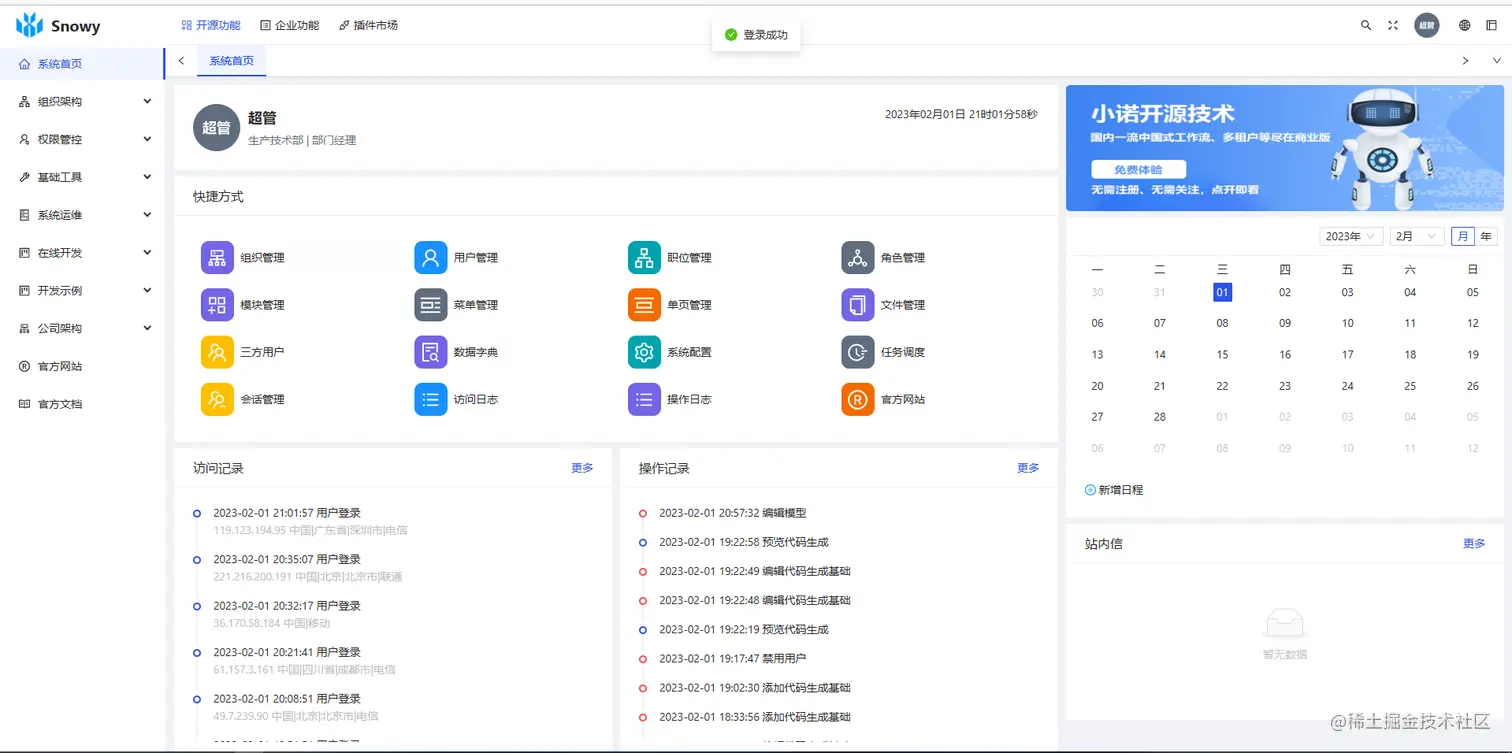Image resolution: width=1512 pixels, height=753 pixels.
Task: Select calendar date 15
Action: pyautogui.click(x=1222, y=354)
